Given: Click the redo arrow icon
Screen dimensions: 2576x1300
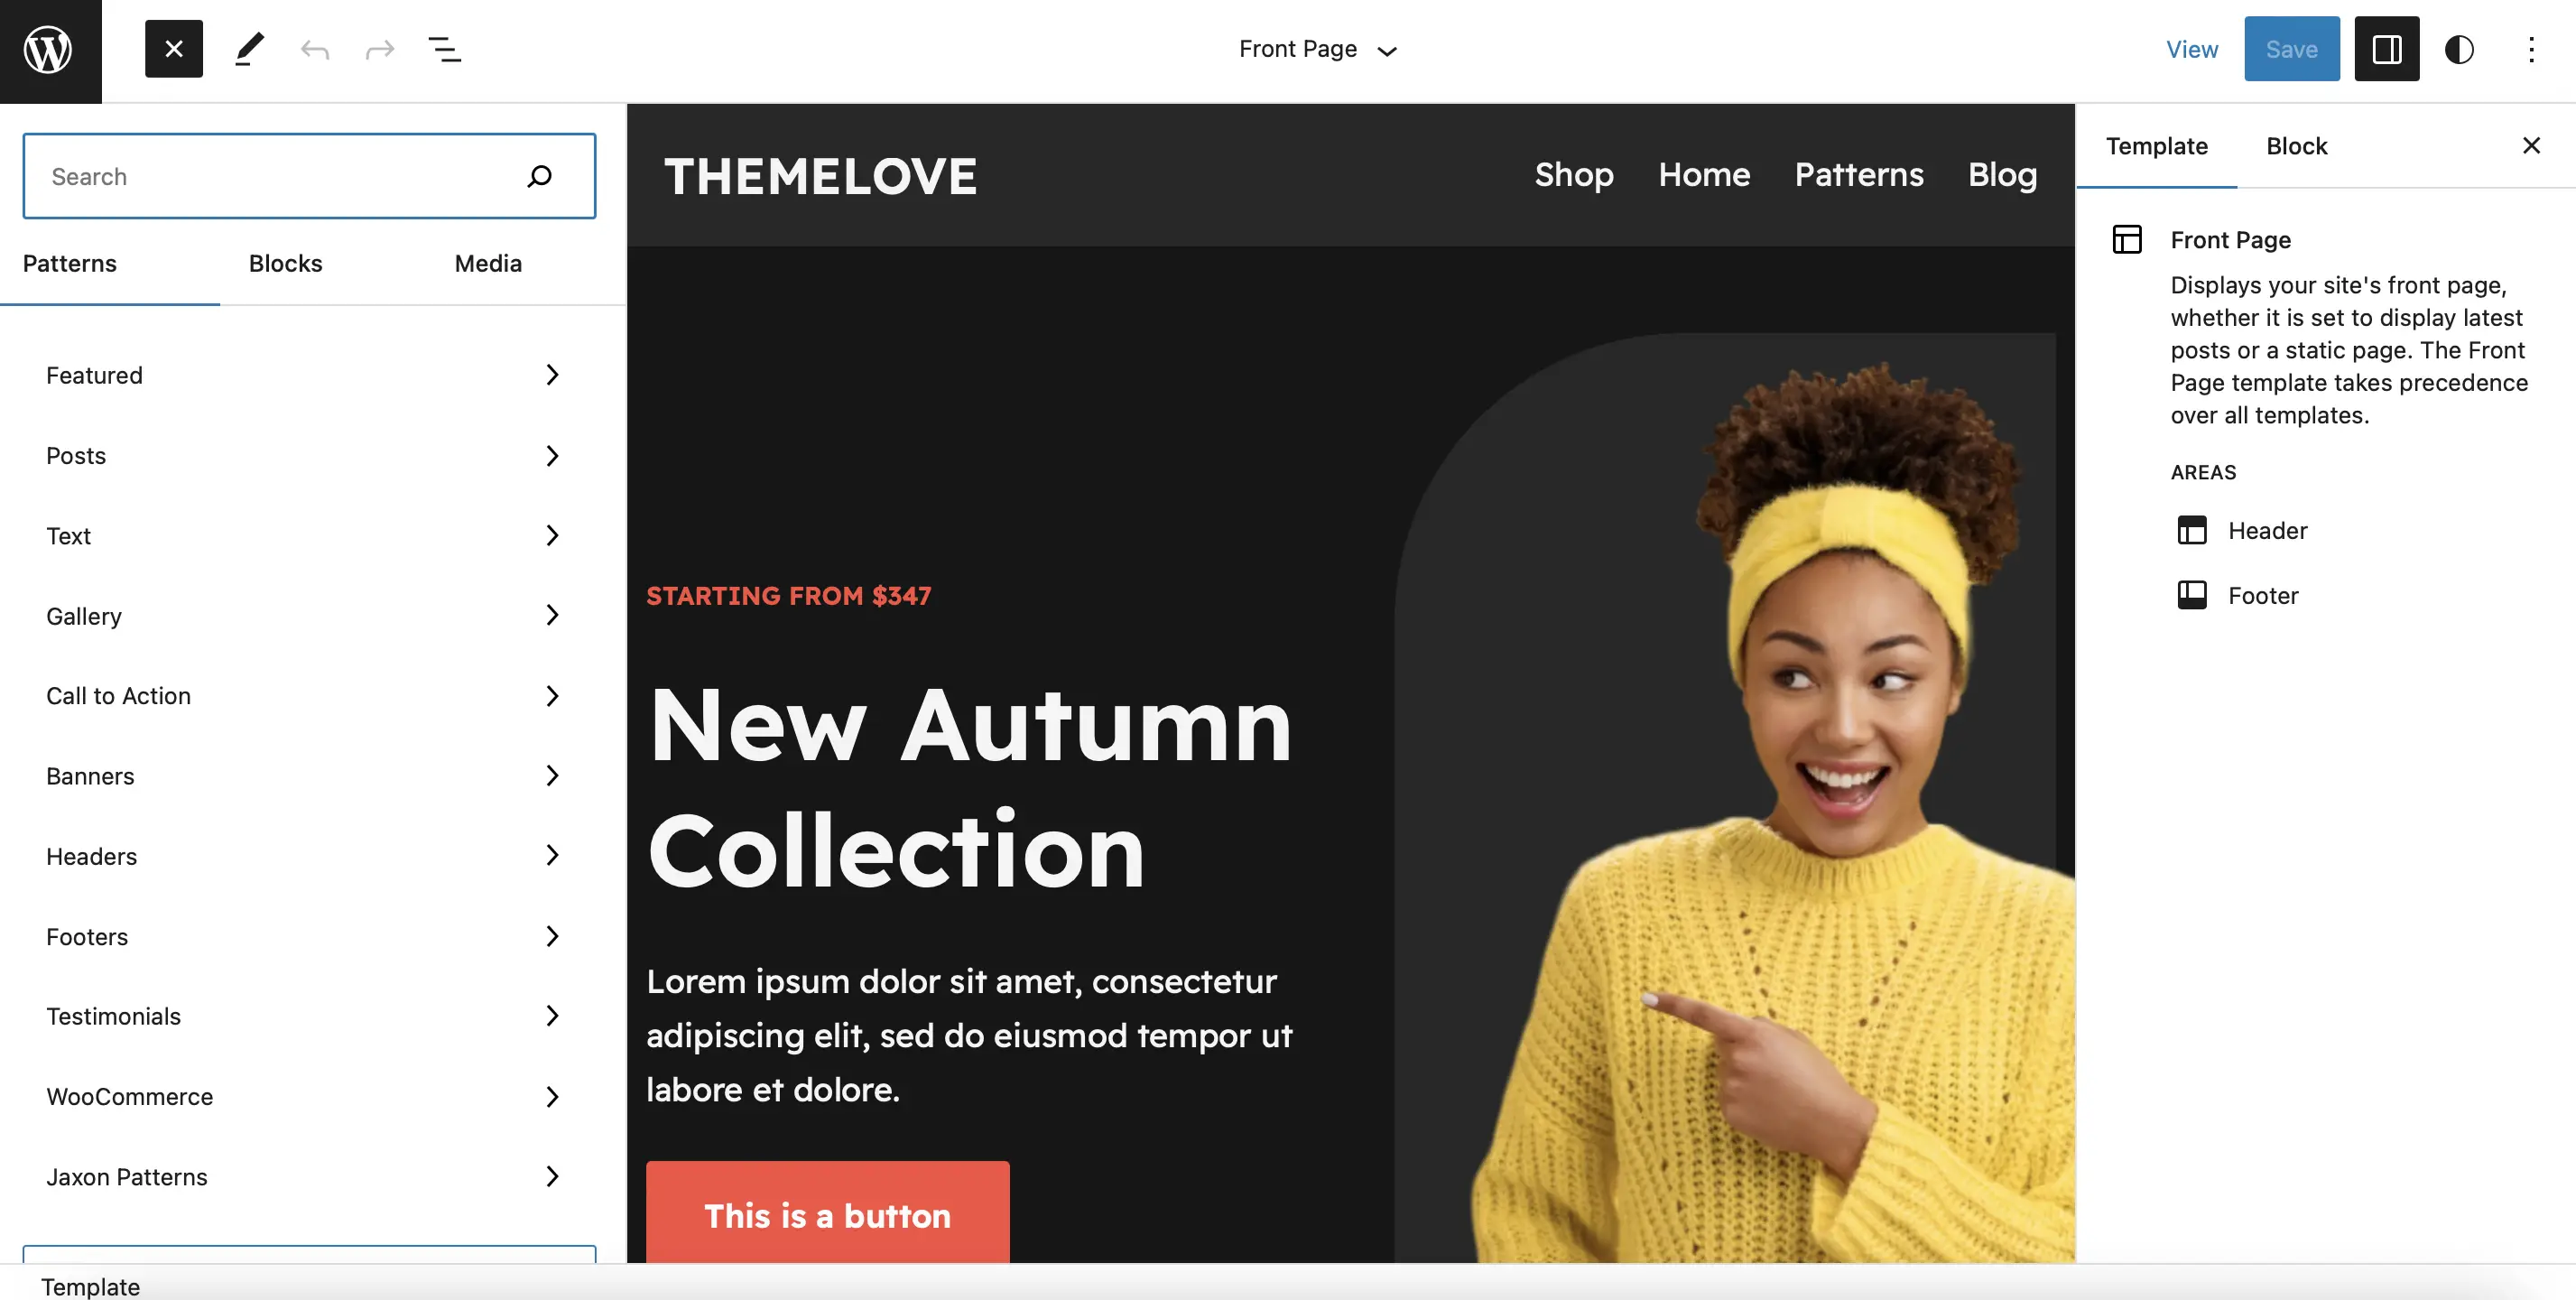Looking at the screenshot, I should pyautogui.click(x=378, y=48).
